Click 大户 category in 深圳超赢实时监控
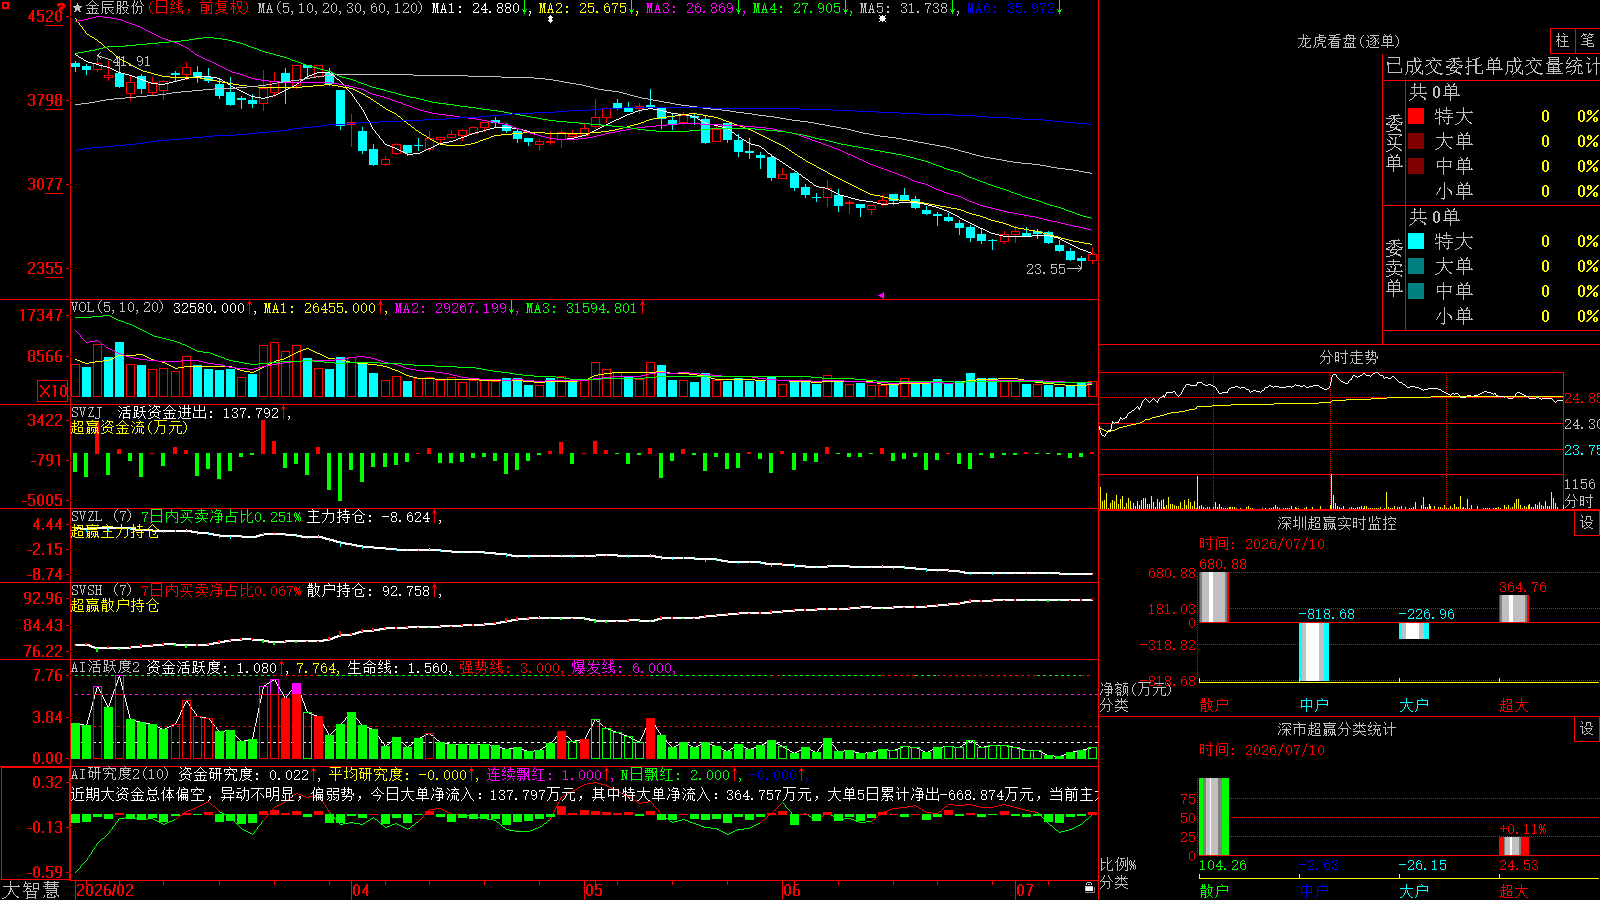The width and height of the screenshot is (1600, 900). pos(1414,705)
